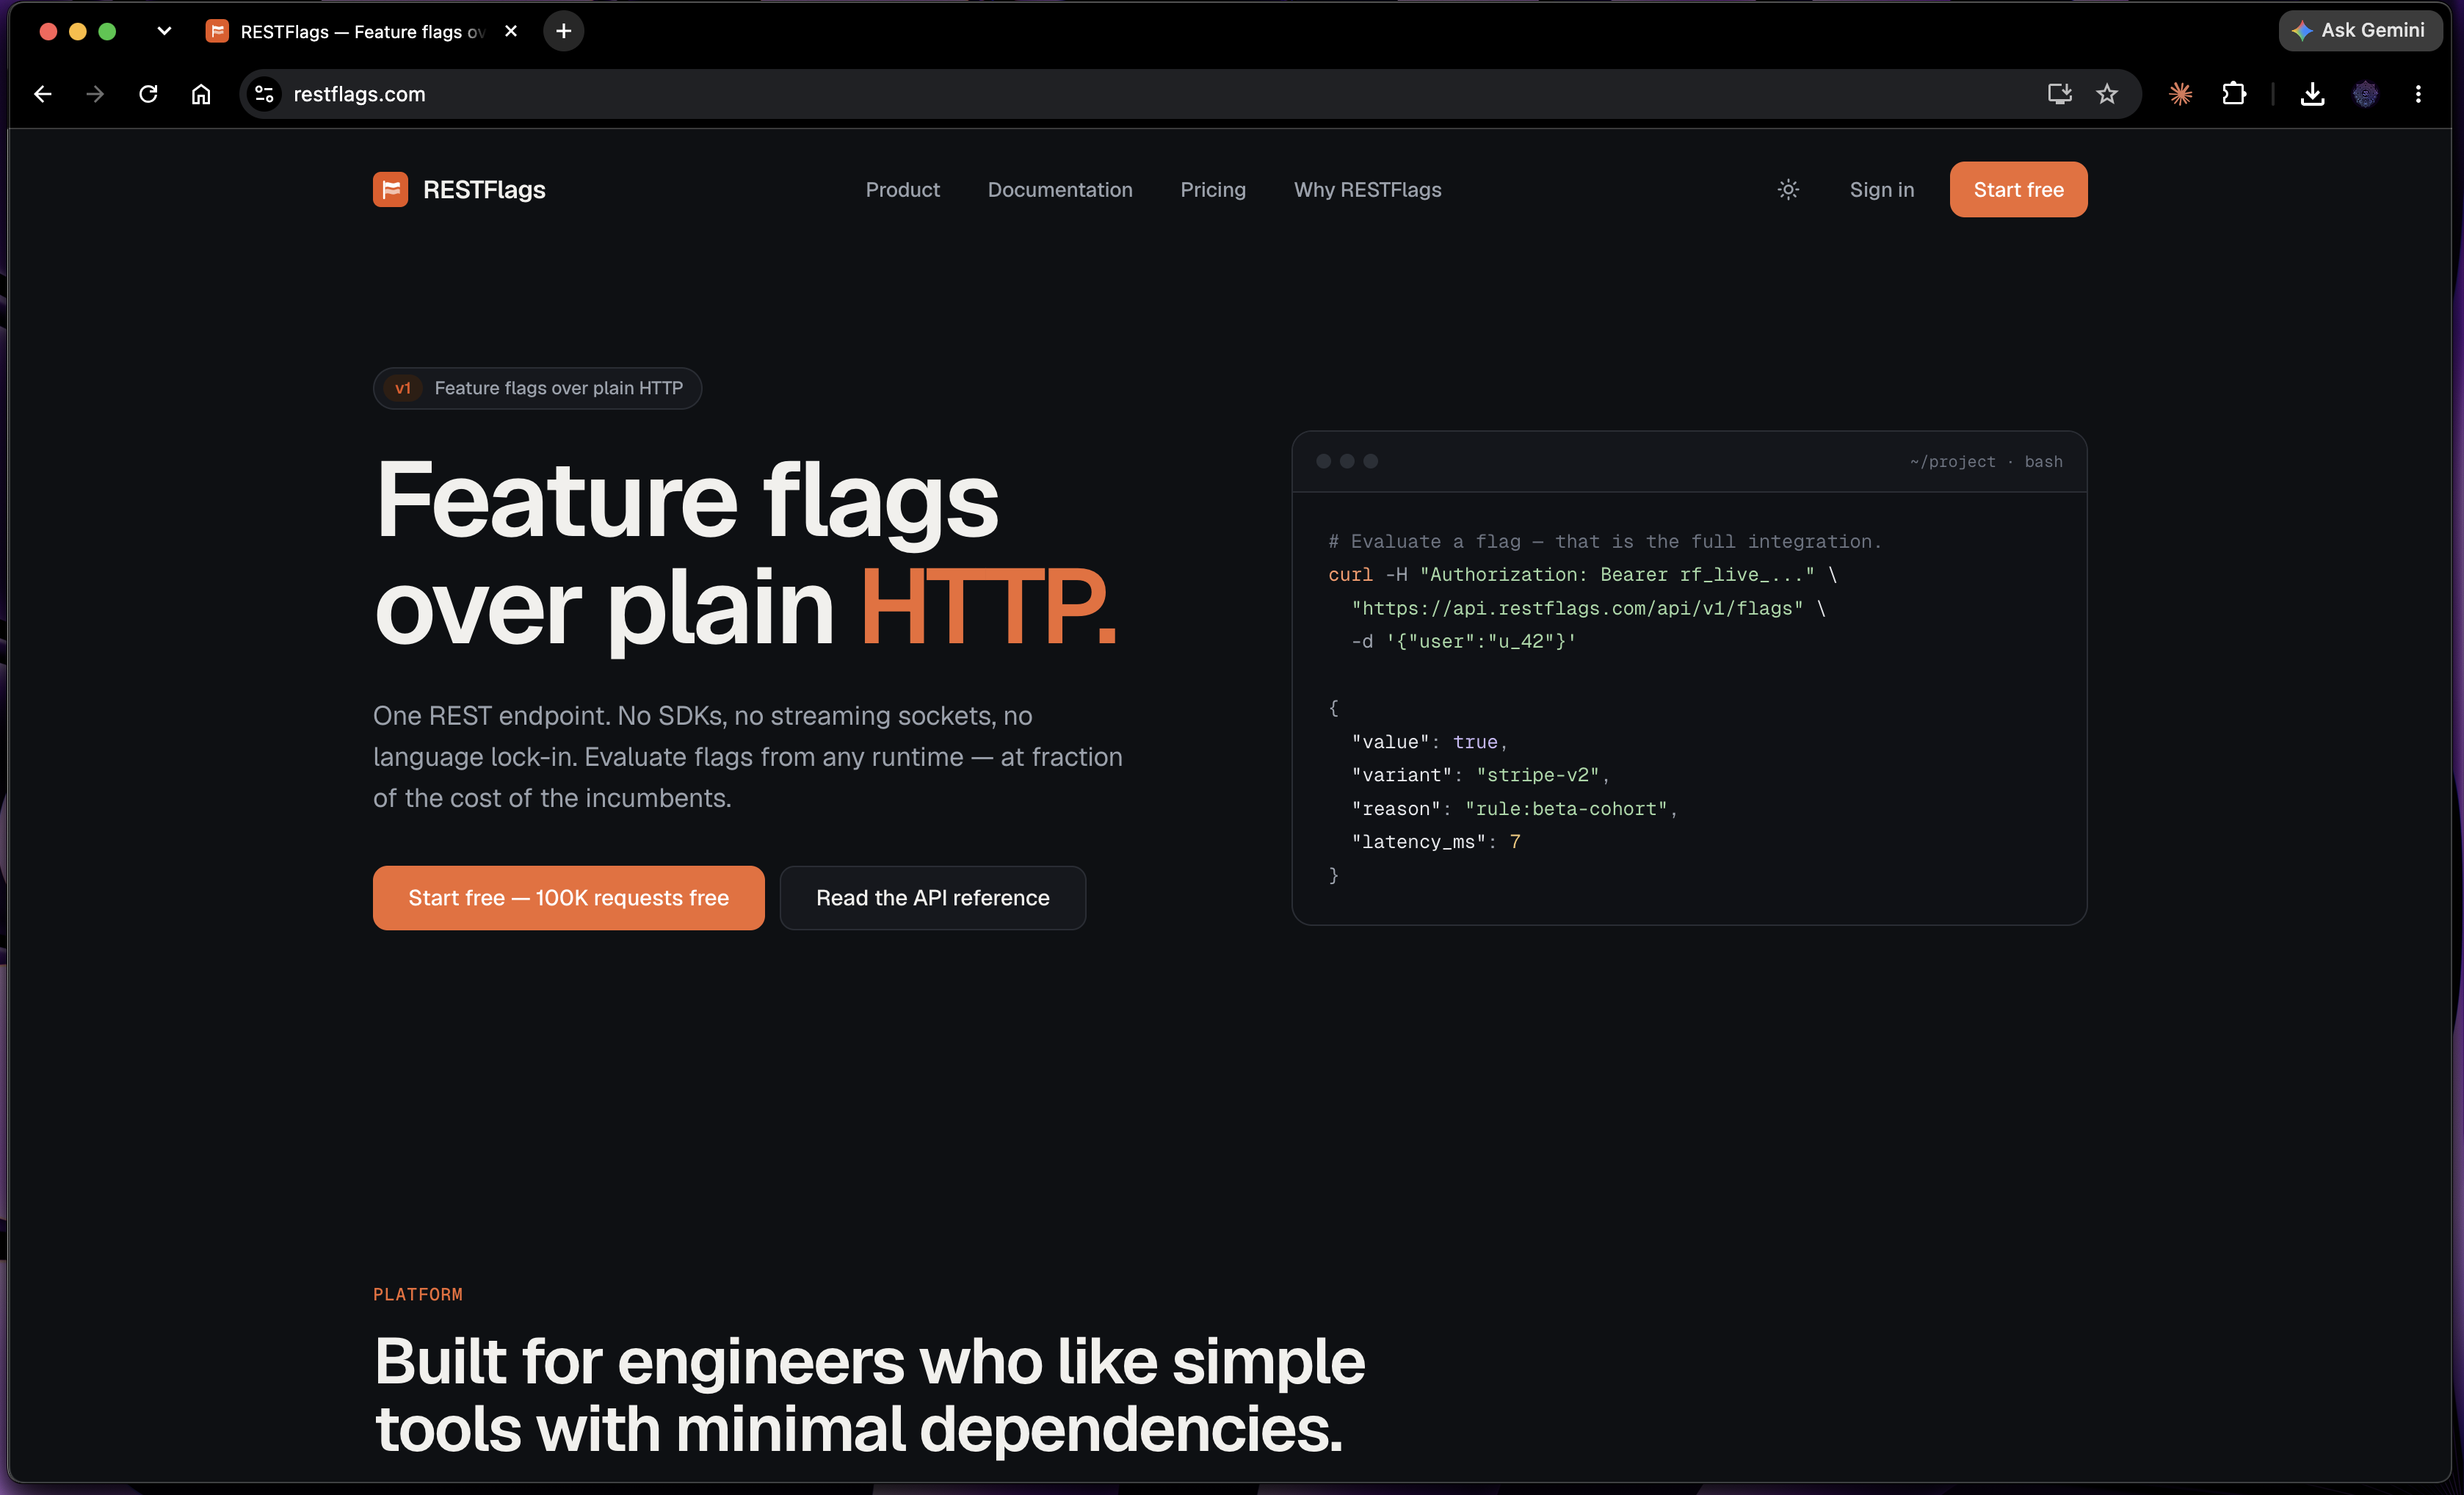
Task: Click the "value": true response line
Action: [1429, 742]
